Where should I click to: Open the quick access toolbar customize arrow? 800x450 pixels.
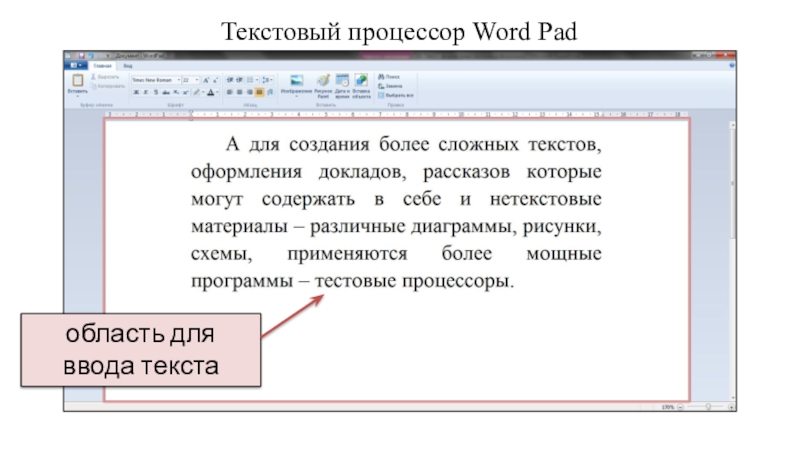click(108, 56)
